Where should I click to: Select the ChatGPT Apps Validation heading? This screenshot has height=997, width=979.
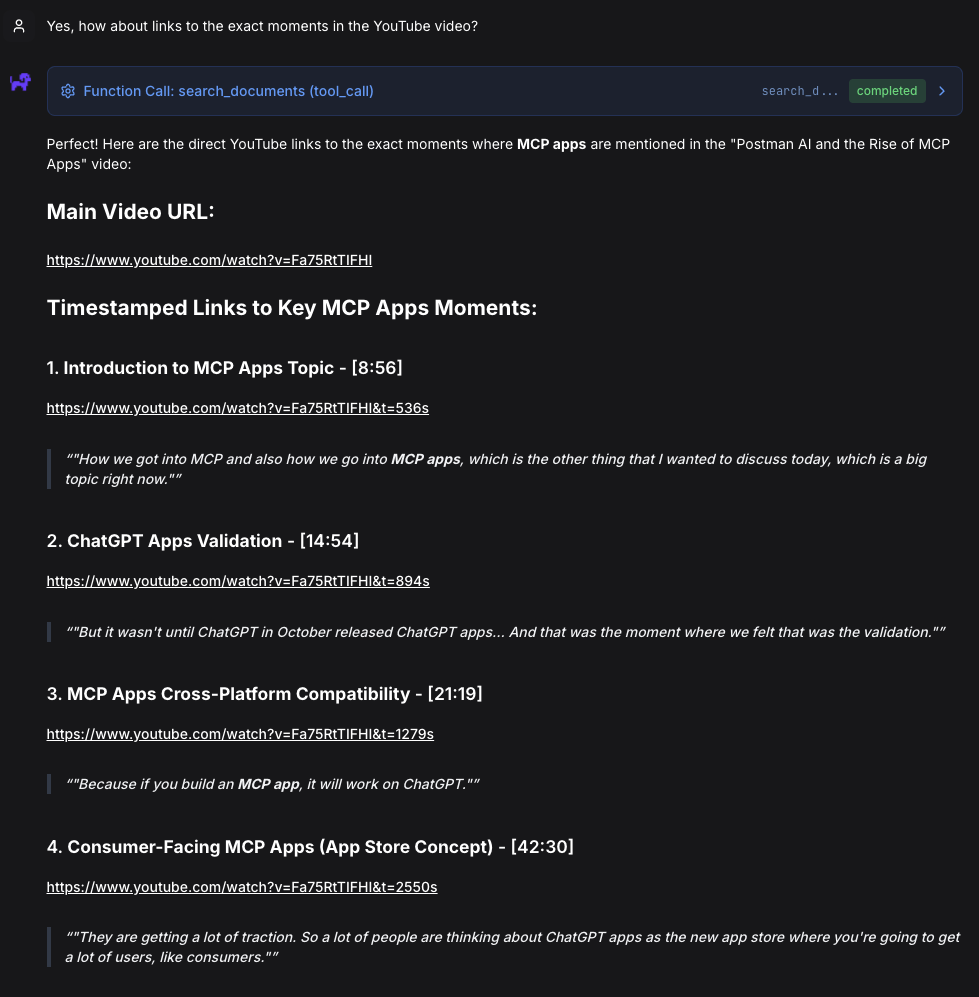point(202,541)
